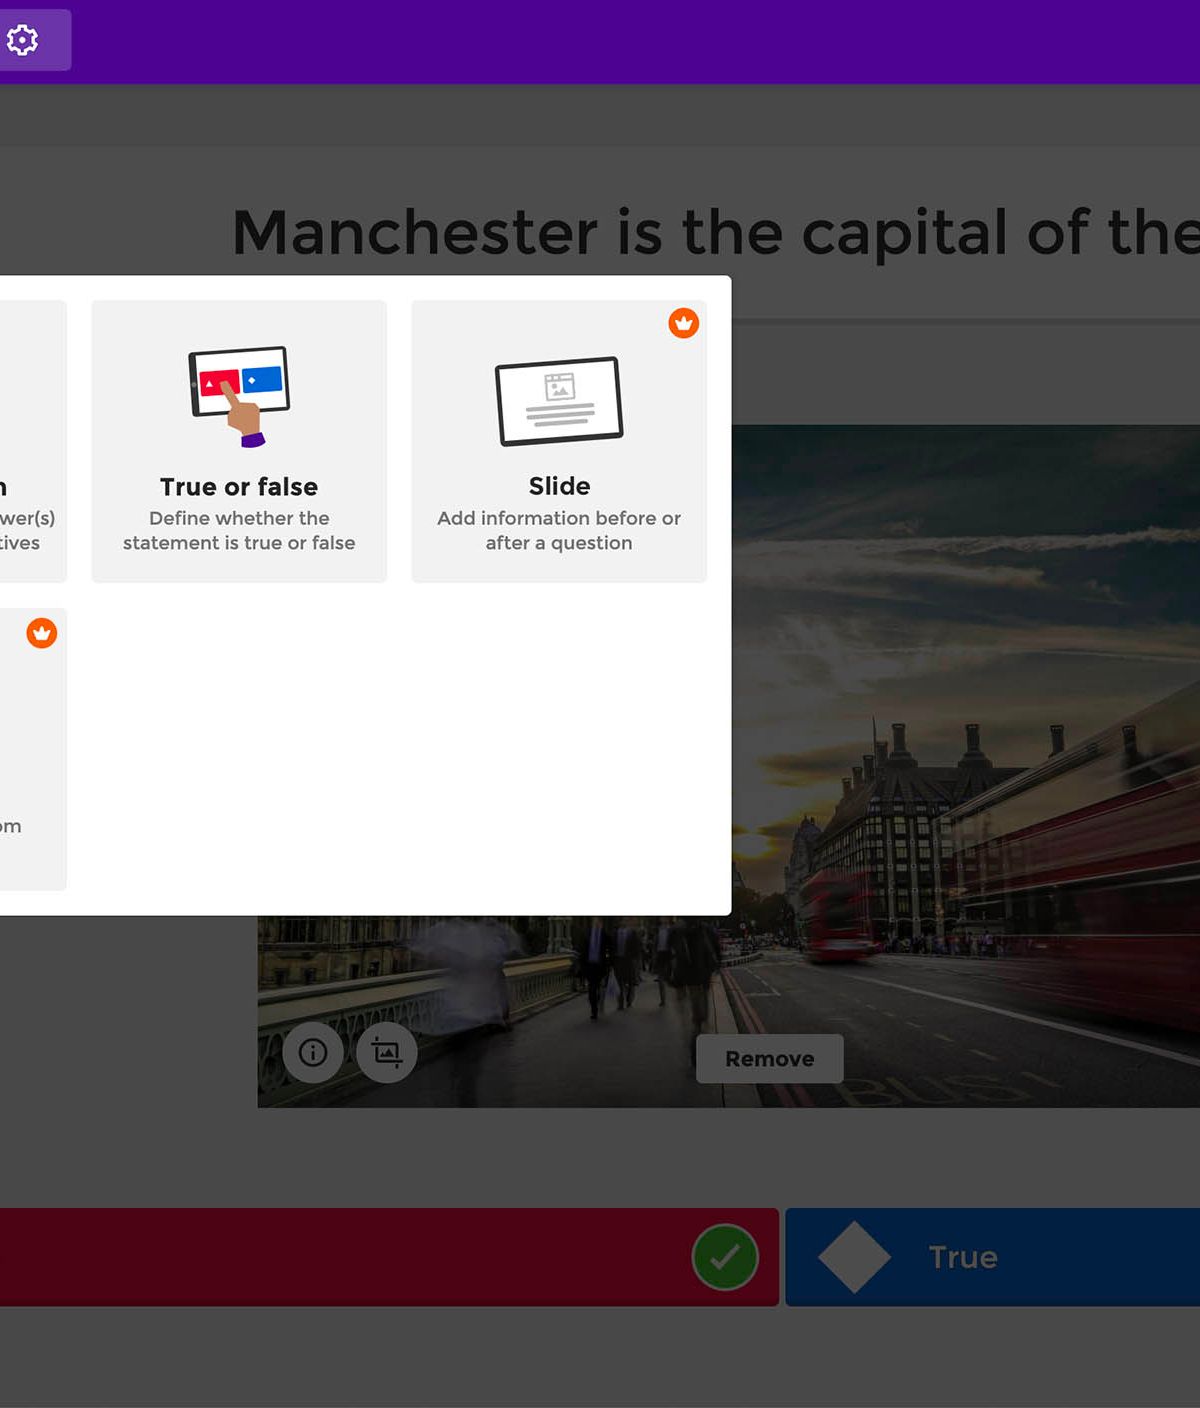Edit the question title Manchester is the capital

coord(716,232)
